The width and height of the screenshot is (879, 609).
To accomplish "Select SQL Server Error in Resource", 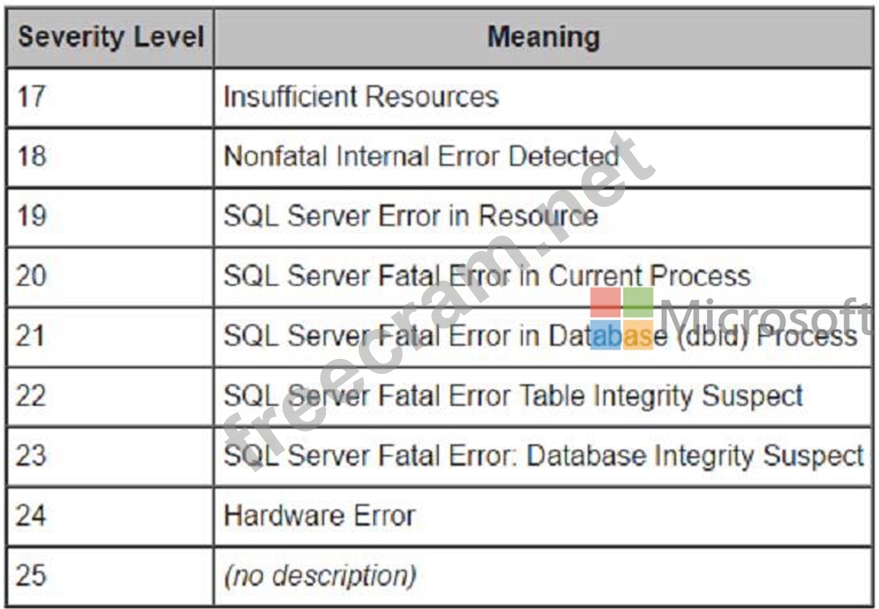I will [411, 216].
